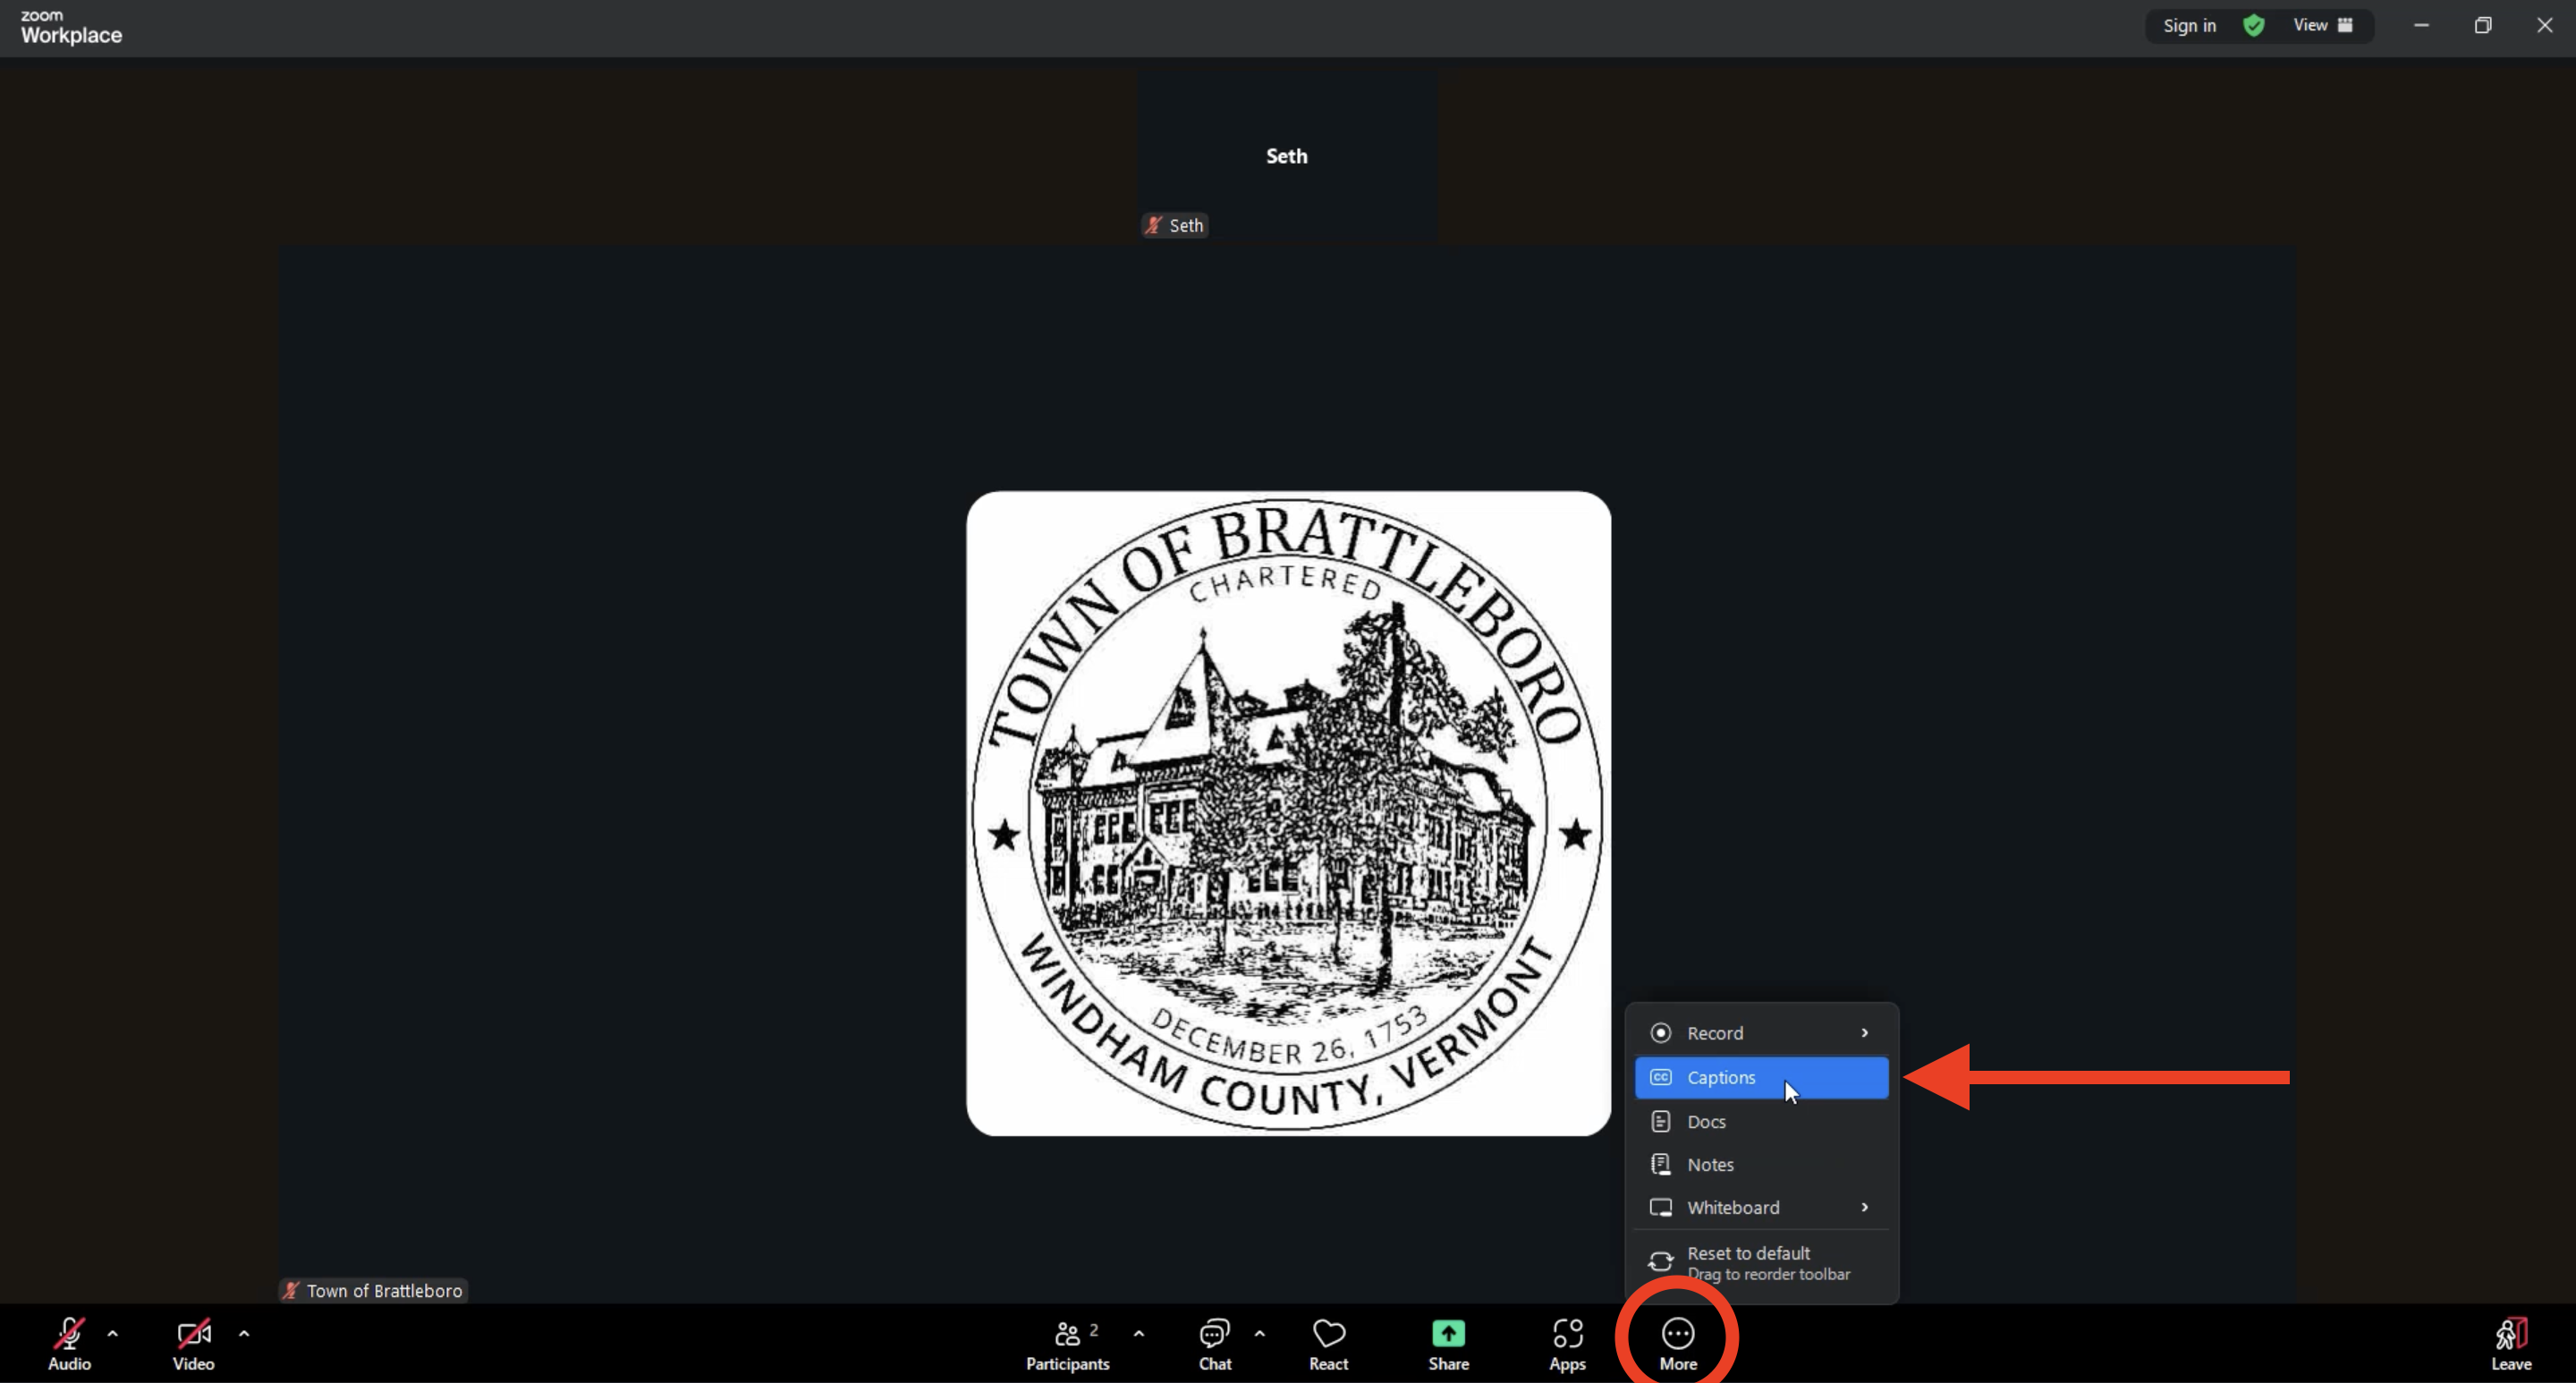Screen dimensions: 2576x1383
Task: Open the Chat panel
Action: point(1214,1341)
